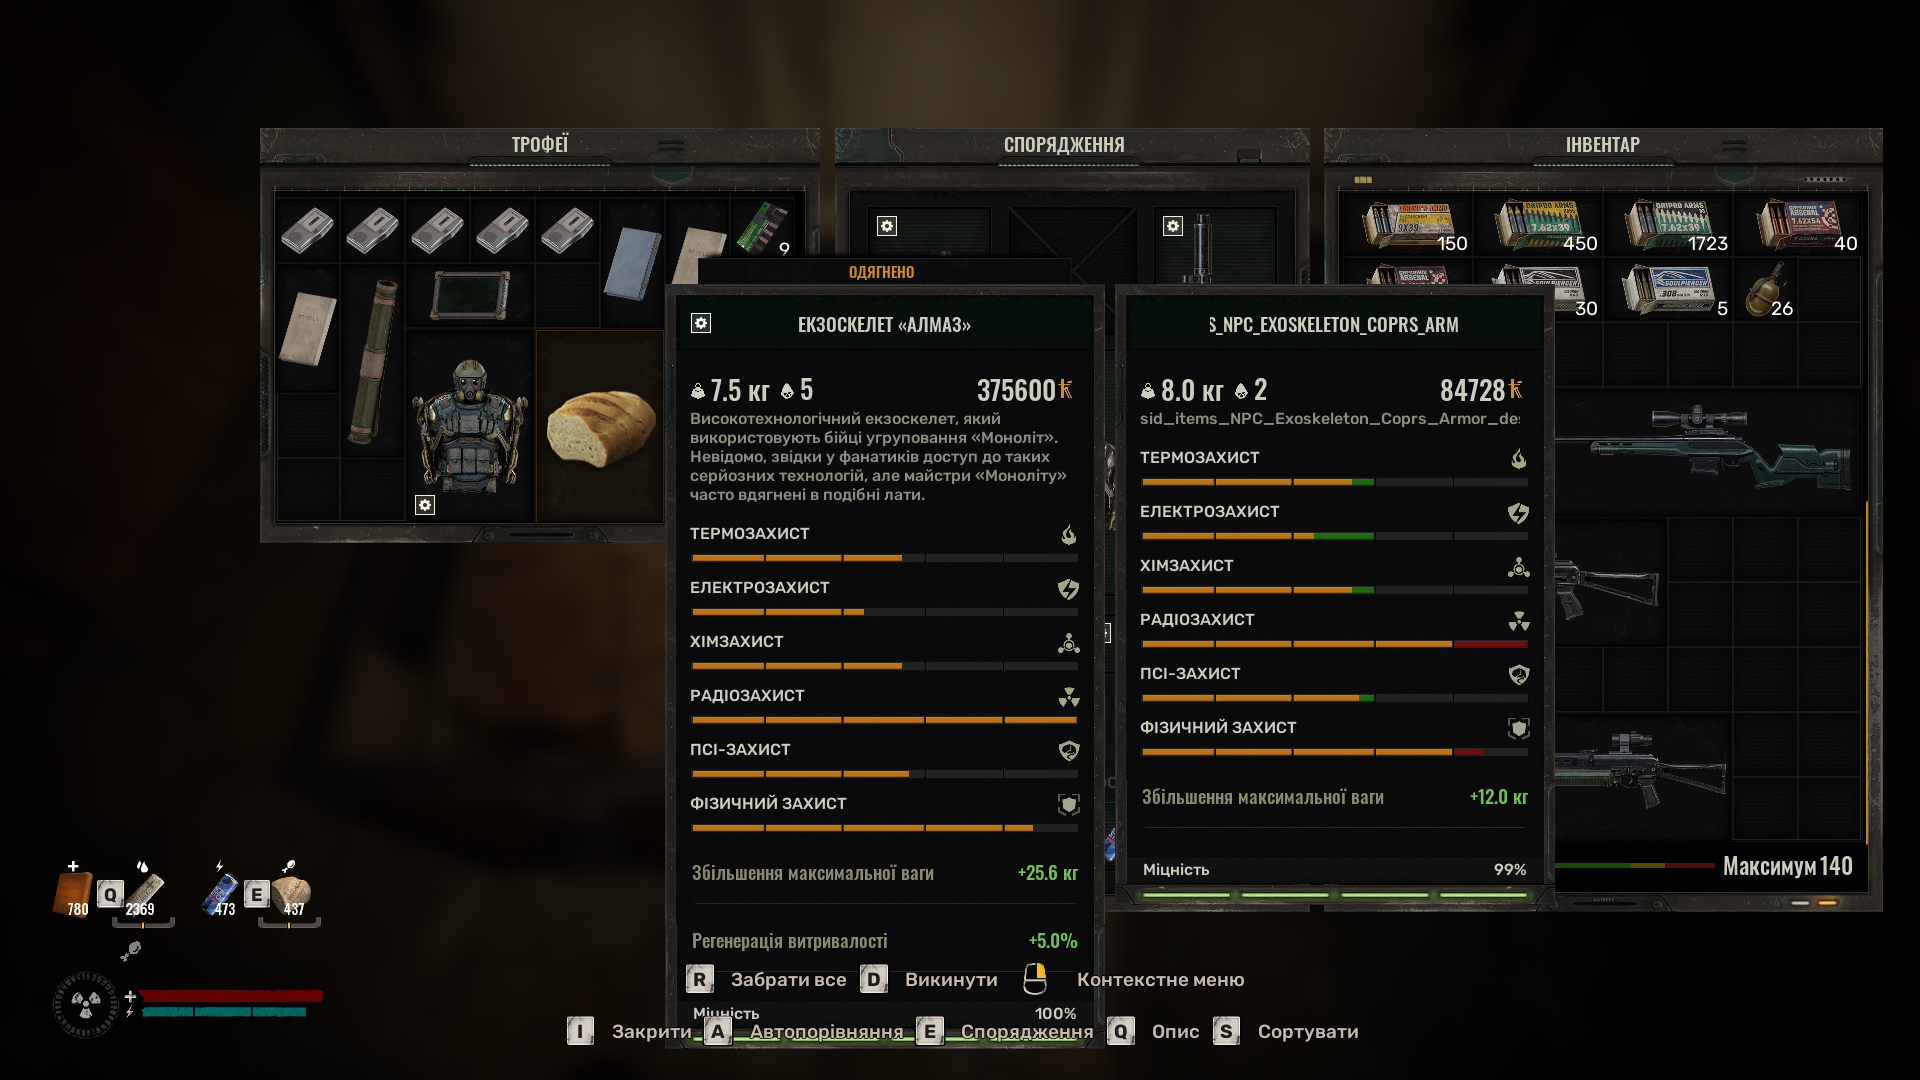Select the tablet PDA item in loot

coord(470,296)
